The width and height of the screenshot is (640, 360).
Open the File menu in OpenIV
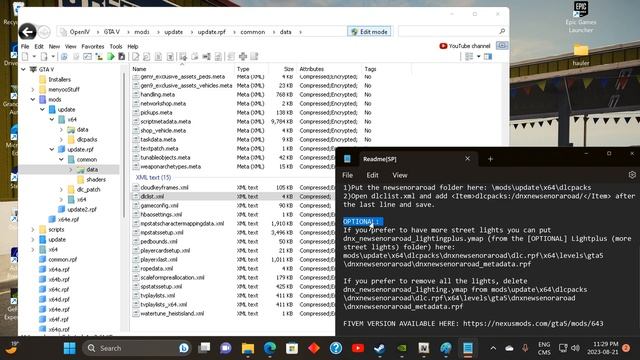pyautogui.click(x=25, y=47)
